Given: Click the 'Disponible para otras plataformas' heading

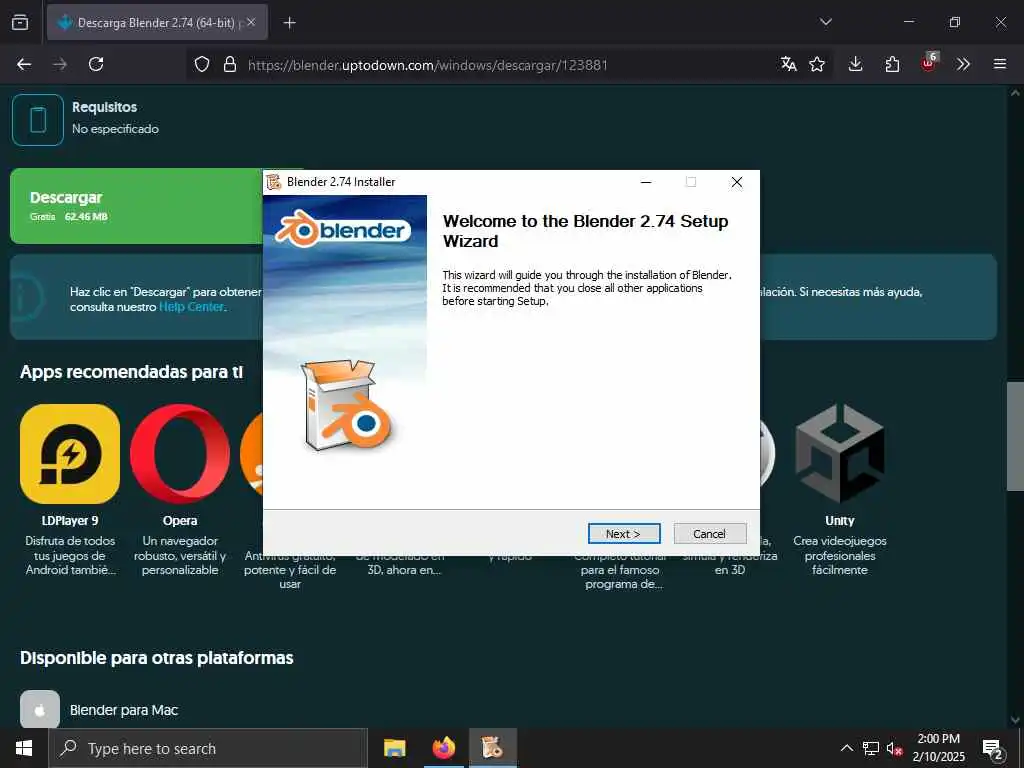Looking at the screenshot, I should coord(157,658).
